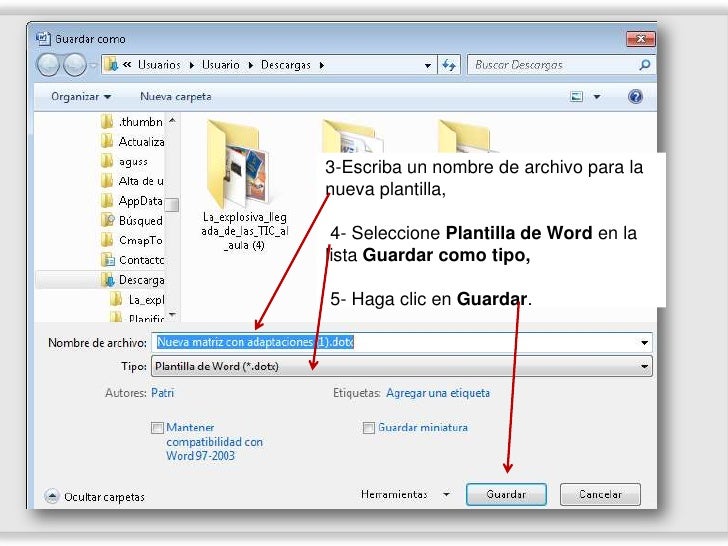Select the Descarga folder in tree

pyautogui.click(x=132, y=280)
